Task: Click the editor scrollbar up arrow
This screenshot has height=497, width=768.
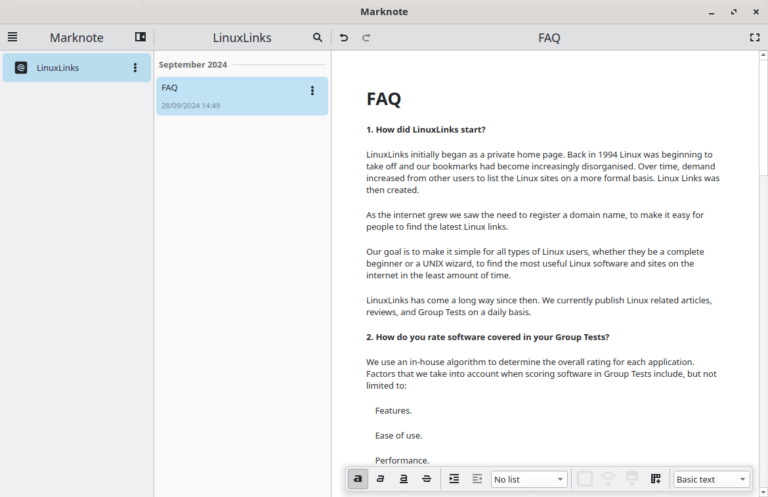Action: click(763, 55)
